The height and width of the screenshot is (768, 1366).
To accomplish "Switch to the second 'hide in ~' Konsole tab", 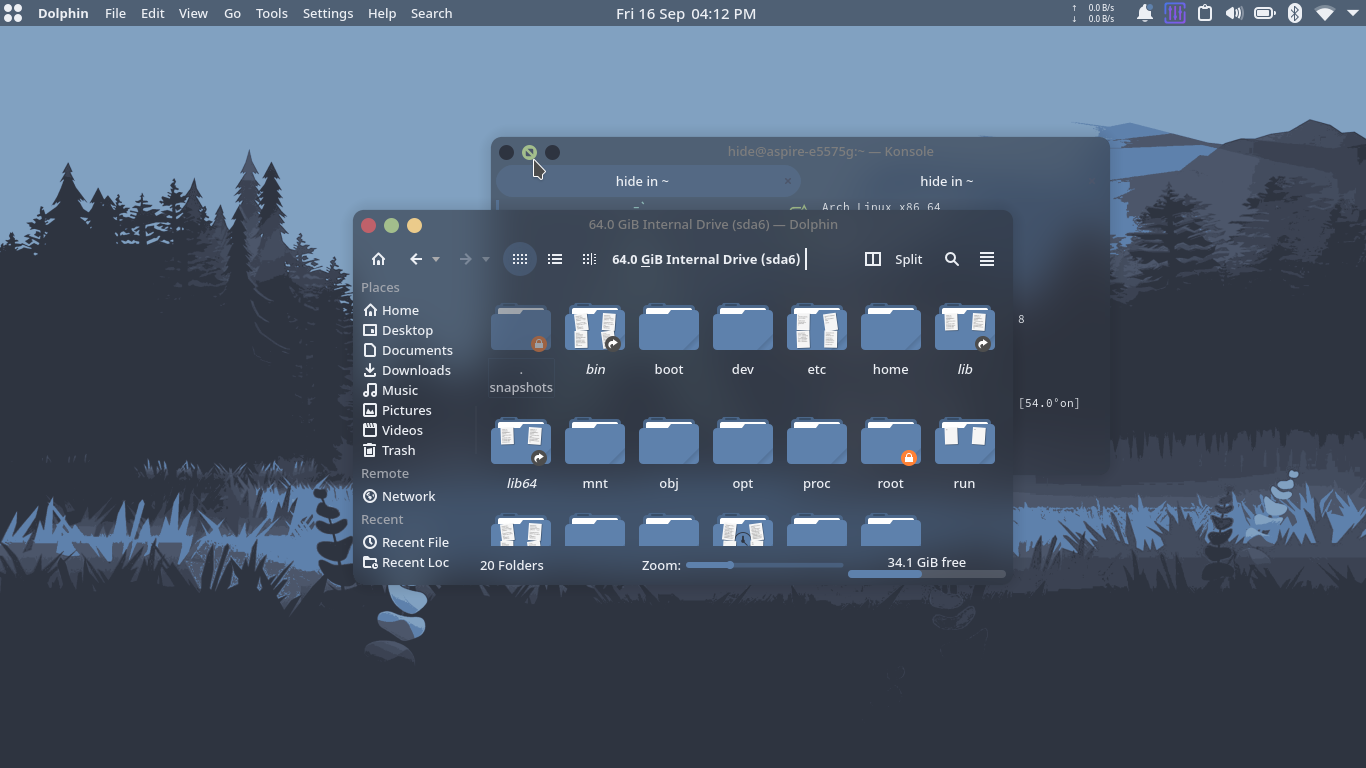I will click(946, 181).
